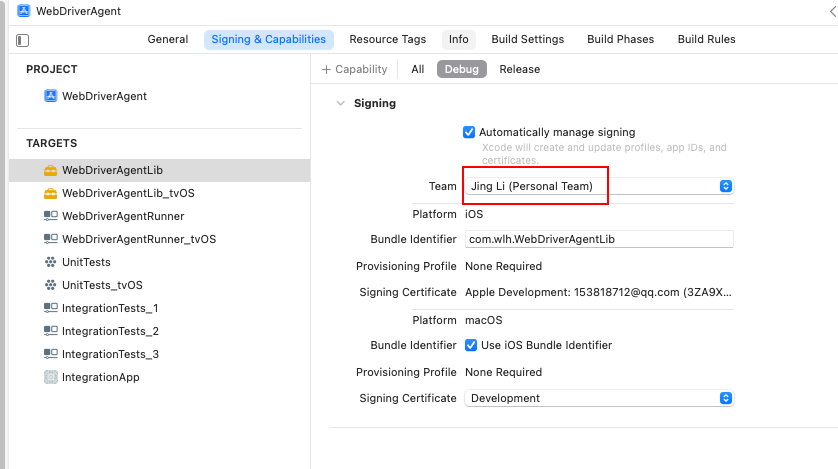This screenshot has height=469, width=838.
Task: Open the Signing Certificate Development dropdown
Action: [726, 398]
